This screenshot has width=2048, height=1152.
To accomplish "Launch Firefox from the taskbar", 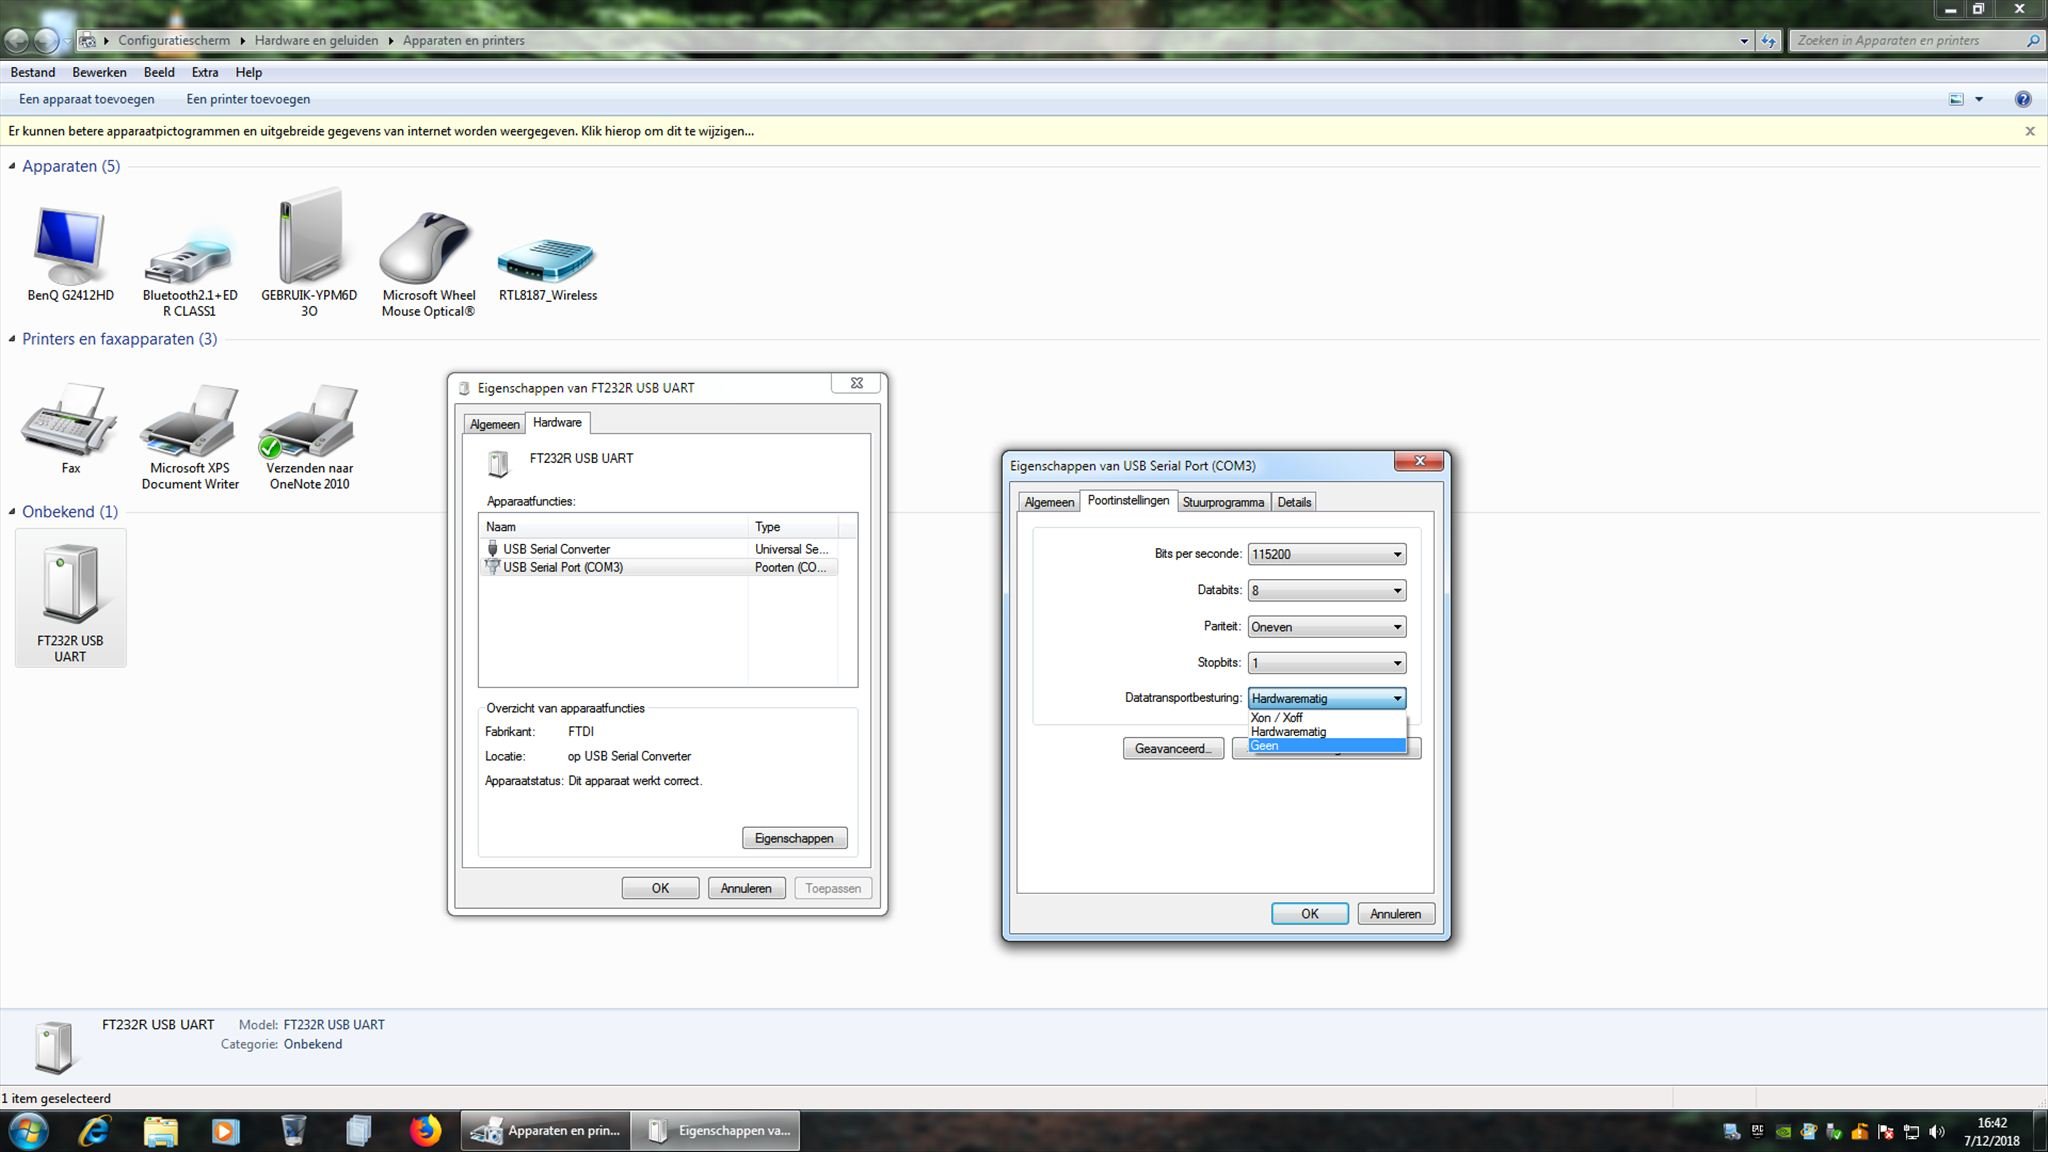I will pos(426,1131).
